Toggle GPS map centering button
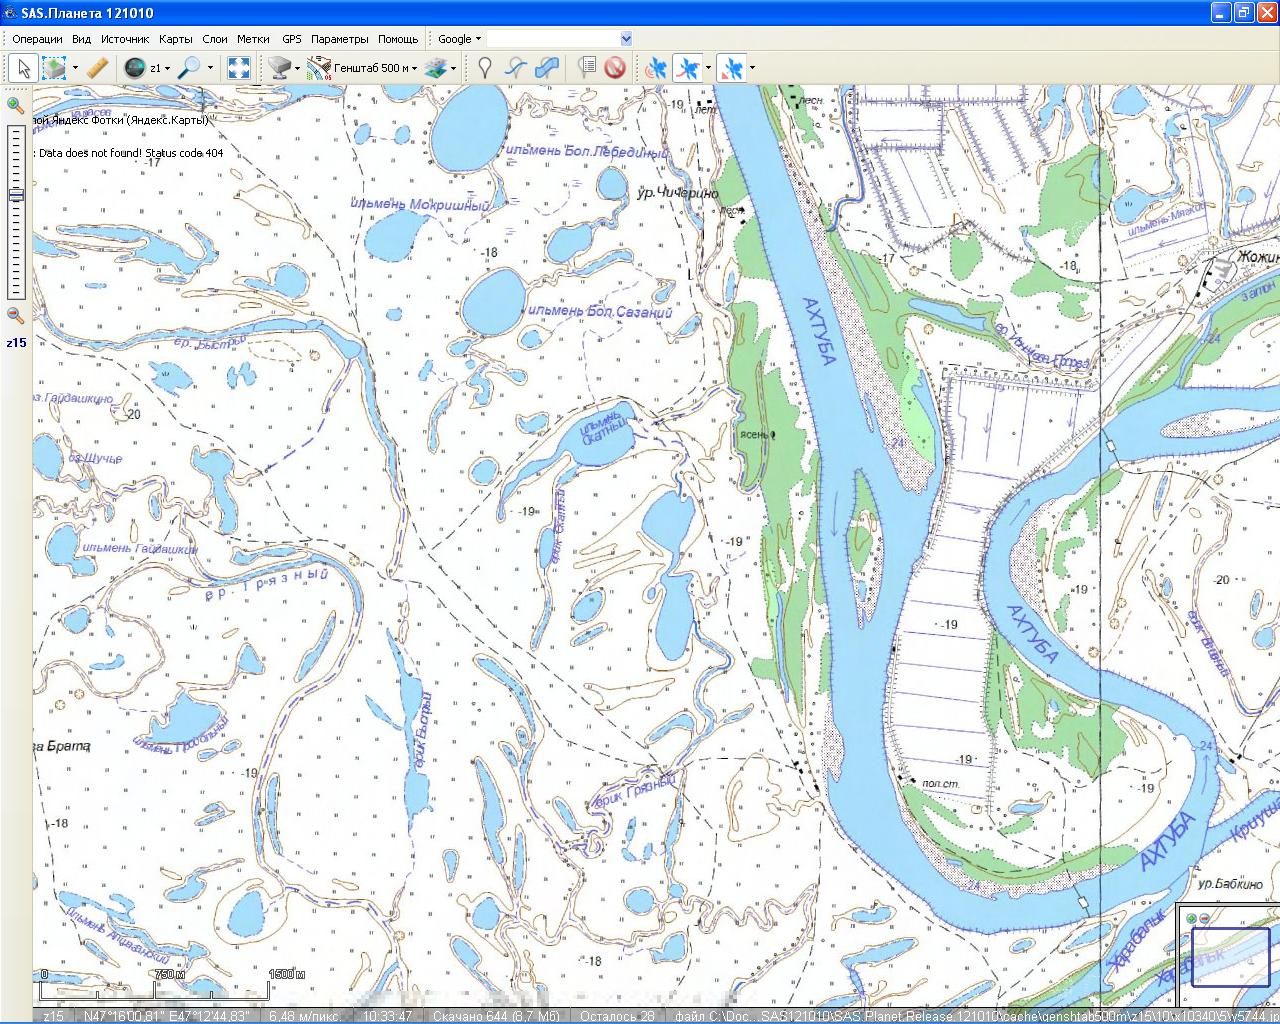1280x1024 pixels. (732, 68)
